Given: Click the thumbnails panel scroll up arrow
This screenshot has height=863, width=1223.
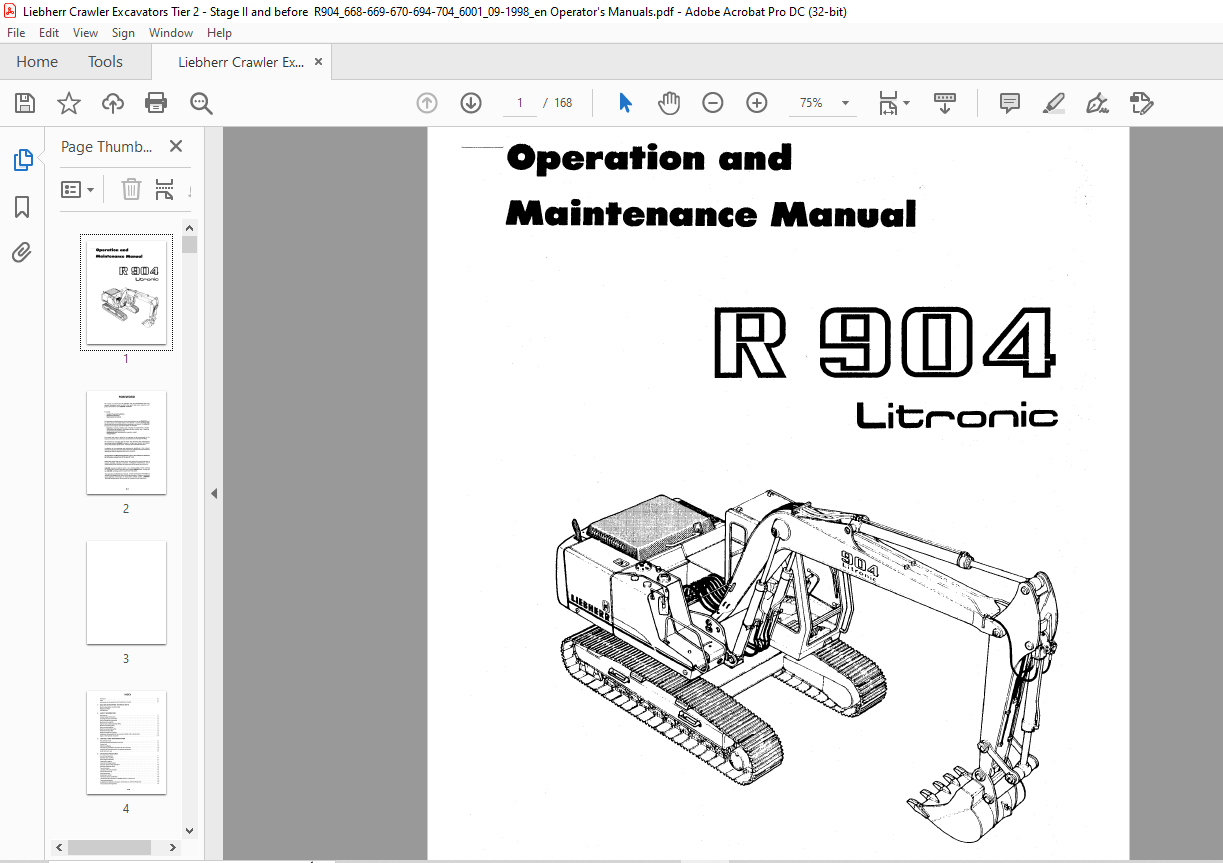Looking at the screenshot, I should pyautogui.click(x=190, y=227).
